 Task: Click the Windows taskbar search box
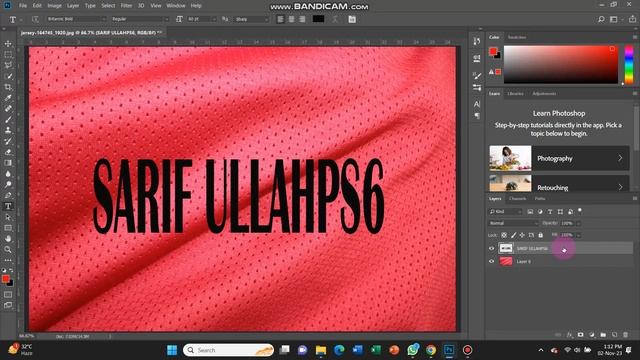[x=229, y=350]
